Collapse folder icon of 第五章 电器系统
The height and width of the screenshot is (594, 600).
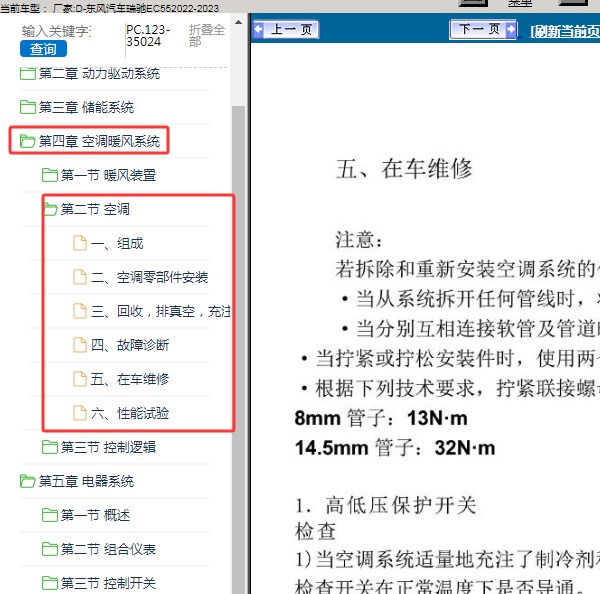point(28,481)
